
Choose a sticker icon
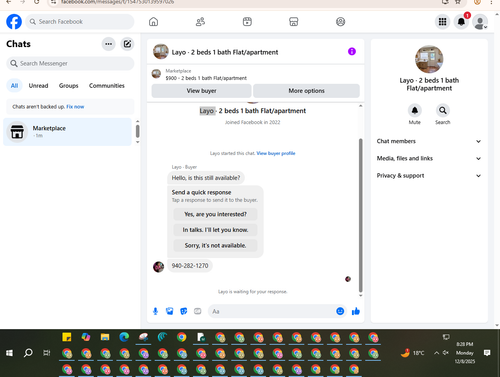point(184,311)
